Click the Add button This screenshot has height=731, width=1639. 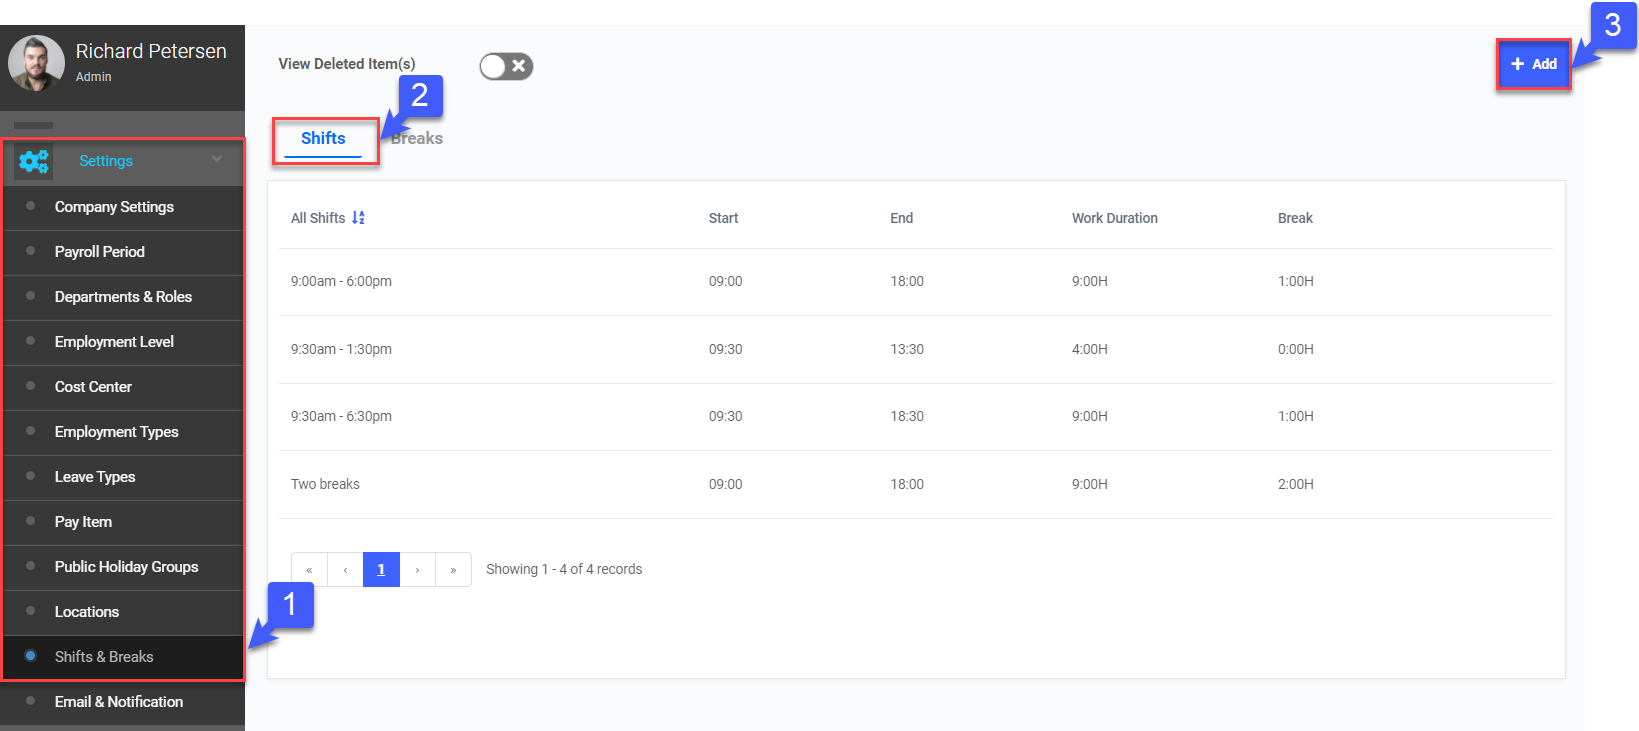tap(1533, 64)
